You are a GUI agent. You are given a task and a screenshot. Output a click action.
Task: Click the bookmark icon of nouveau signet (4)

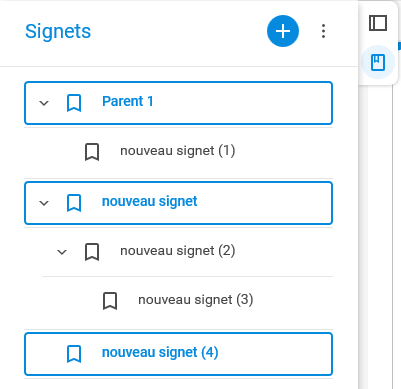(74, 354)
